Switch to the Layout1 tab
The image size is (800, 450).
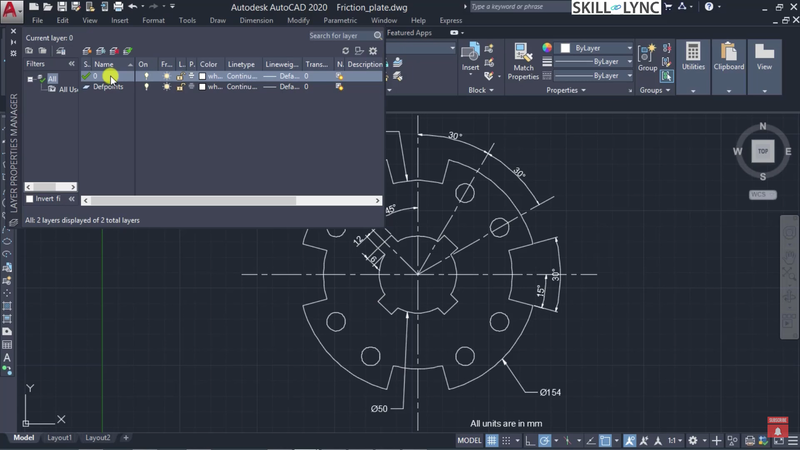point(59,438)
